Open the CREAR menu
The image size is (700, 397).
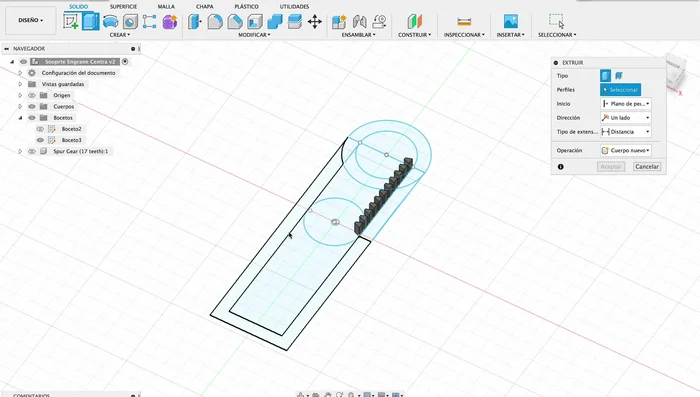point(120,35)
